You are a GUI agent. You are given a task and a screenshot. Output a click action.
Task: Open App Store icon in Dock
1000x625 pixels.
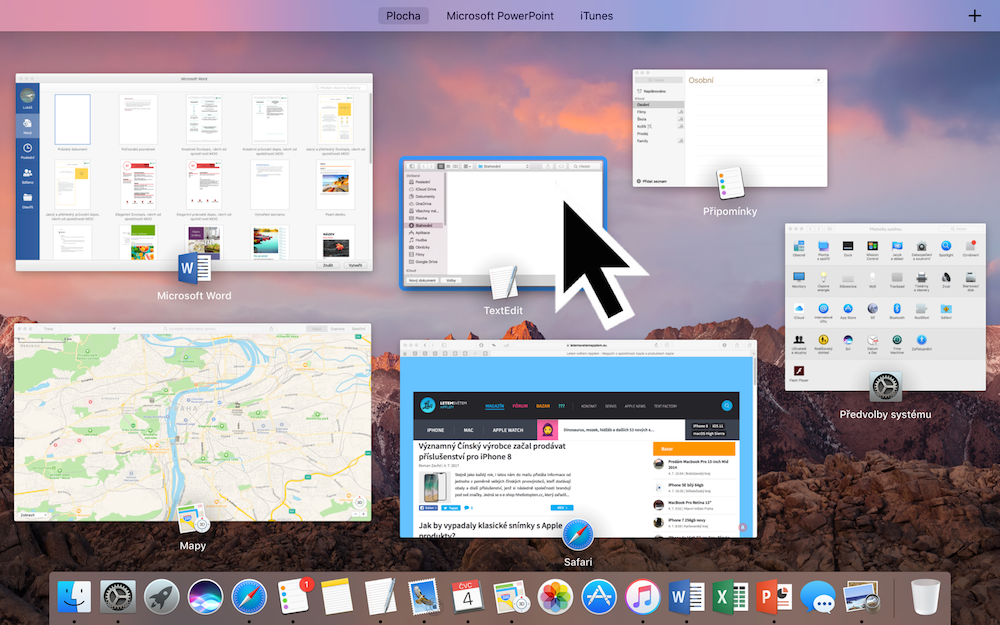click(x=599, y=597)
